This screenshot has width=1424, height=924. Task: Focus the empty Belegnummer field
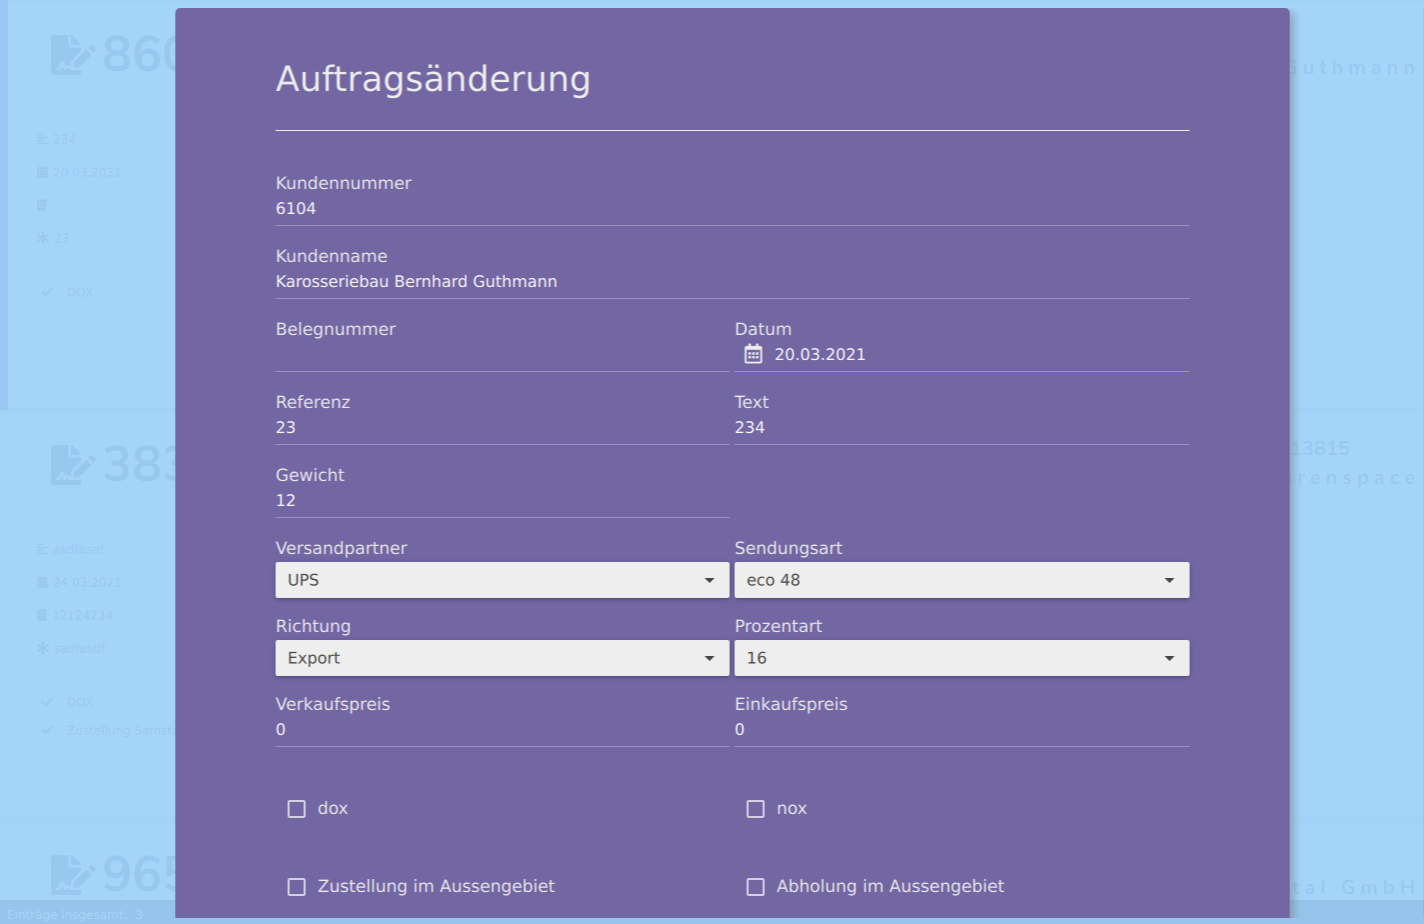(501, 355)
